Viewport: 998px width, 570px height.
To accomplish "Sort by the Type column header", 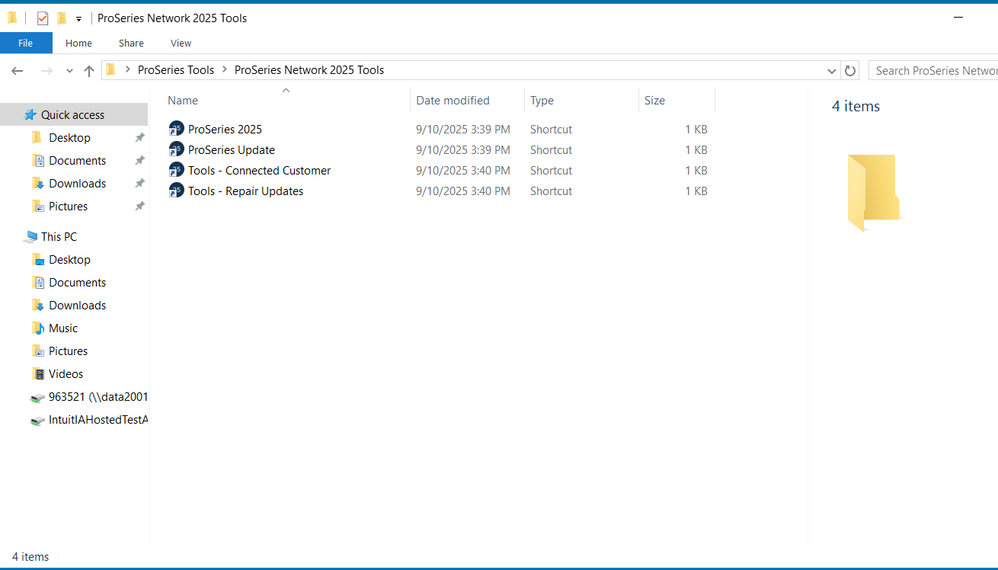I will [542, 101].
